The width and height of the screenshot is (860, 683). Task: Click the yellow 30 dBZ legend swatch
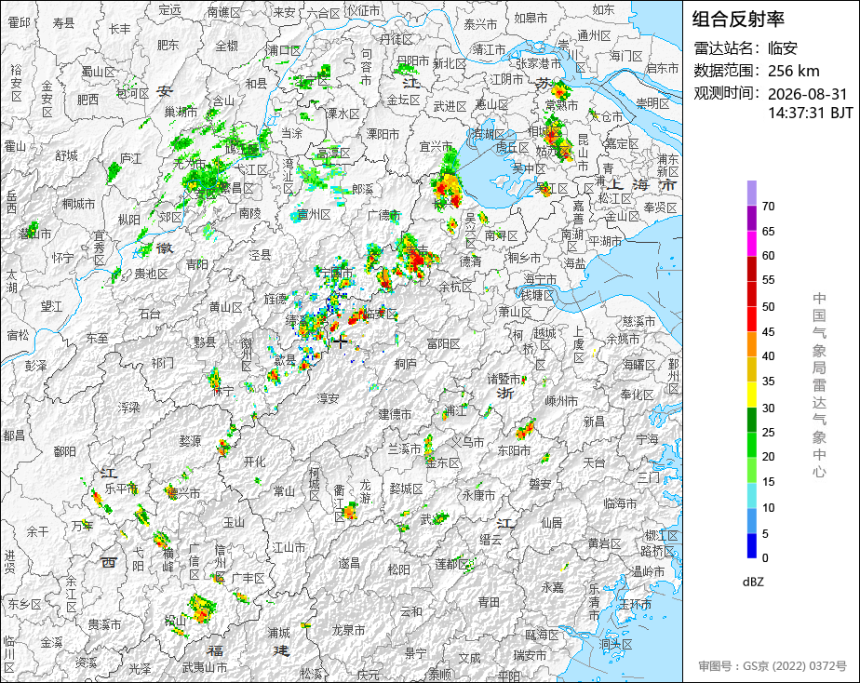[x=752, y=394]
